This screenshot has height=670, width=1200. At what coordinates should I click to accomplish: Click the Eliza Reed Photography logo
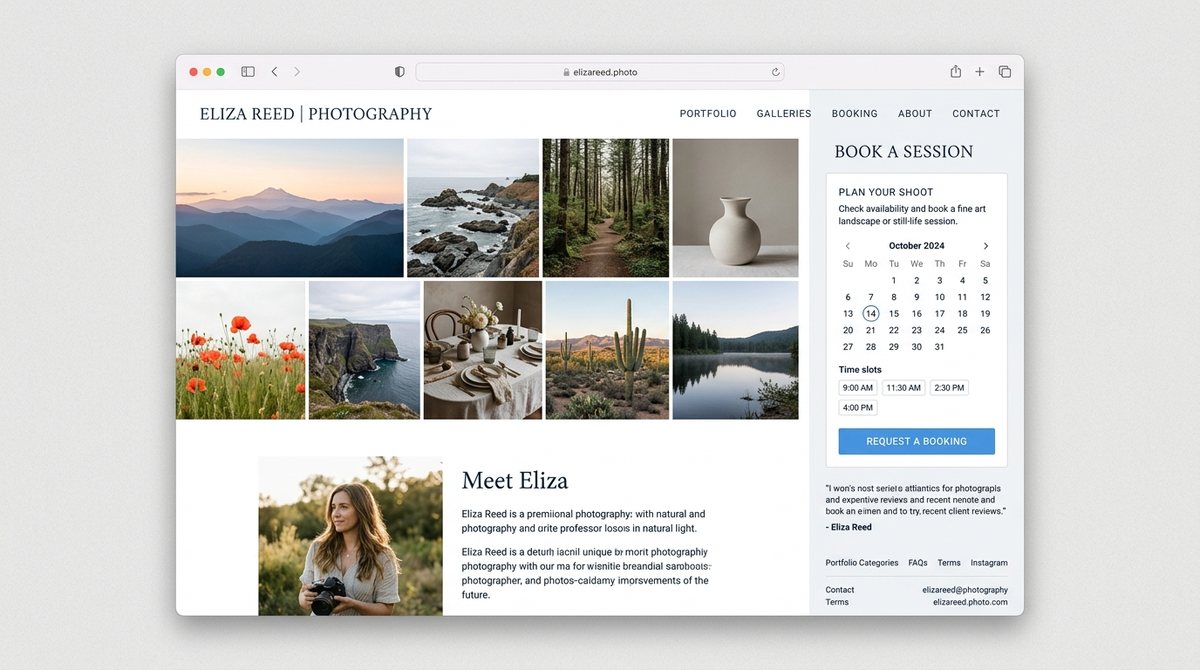pyautogui.click(x=316, y=114)
